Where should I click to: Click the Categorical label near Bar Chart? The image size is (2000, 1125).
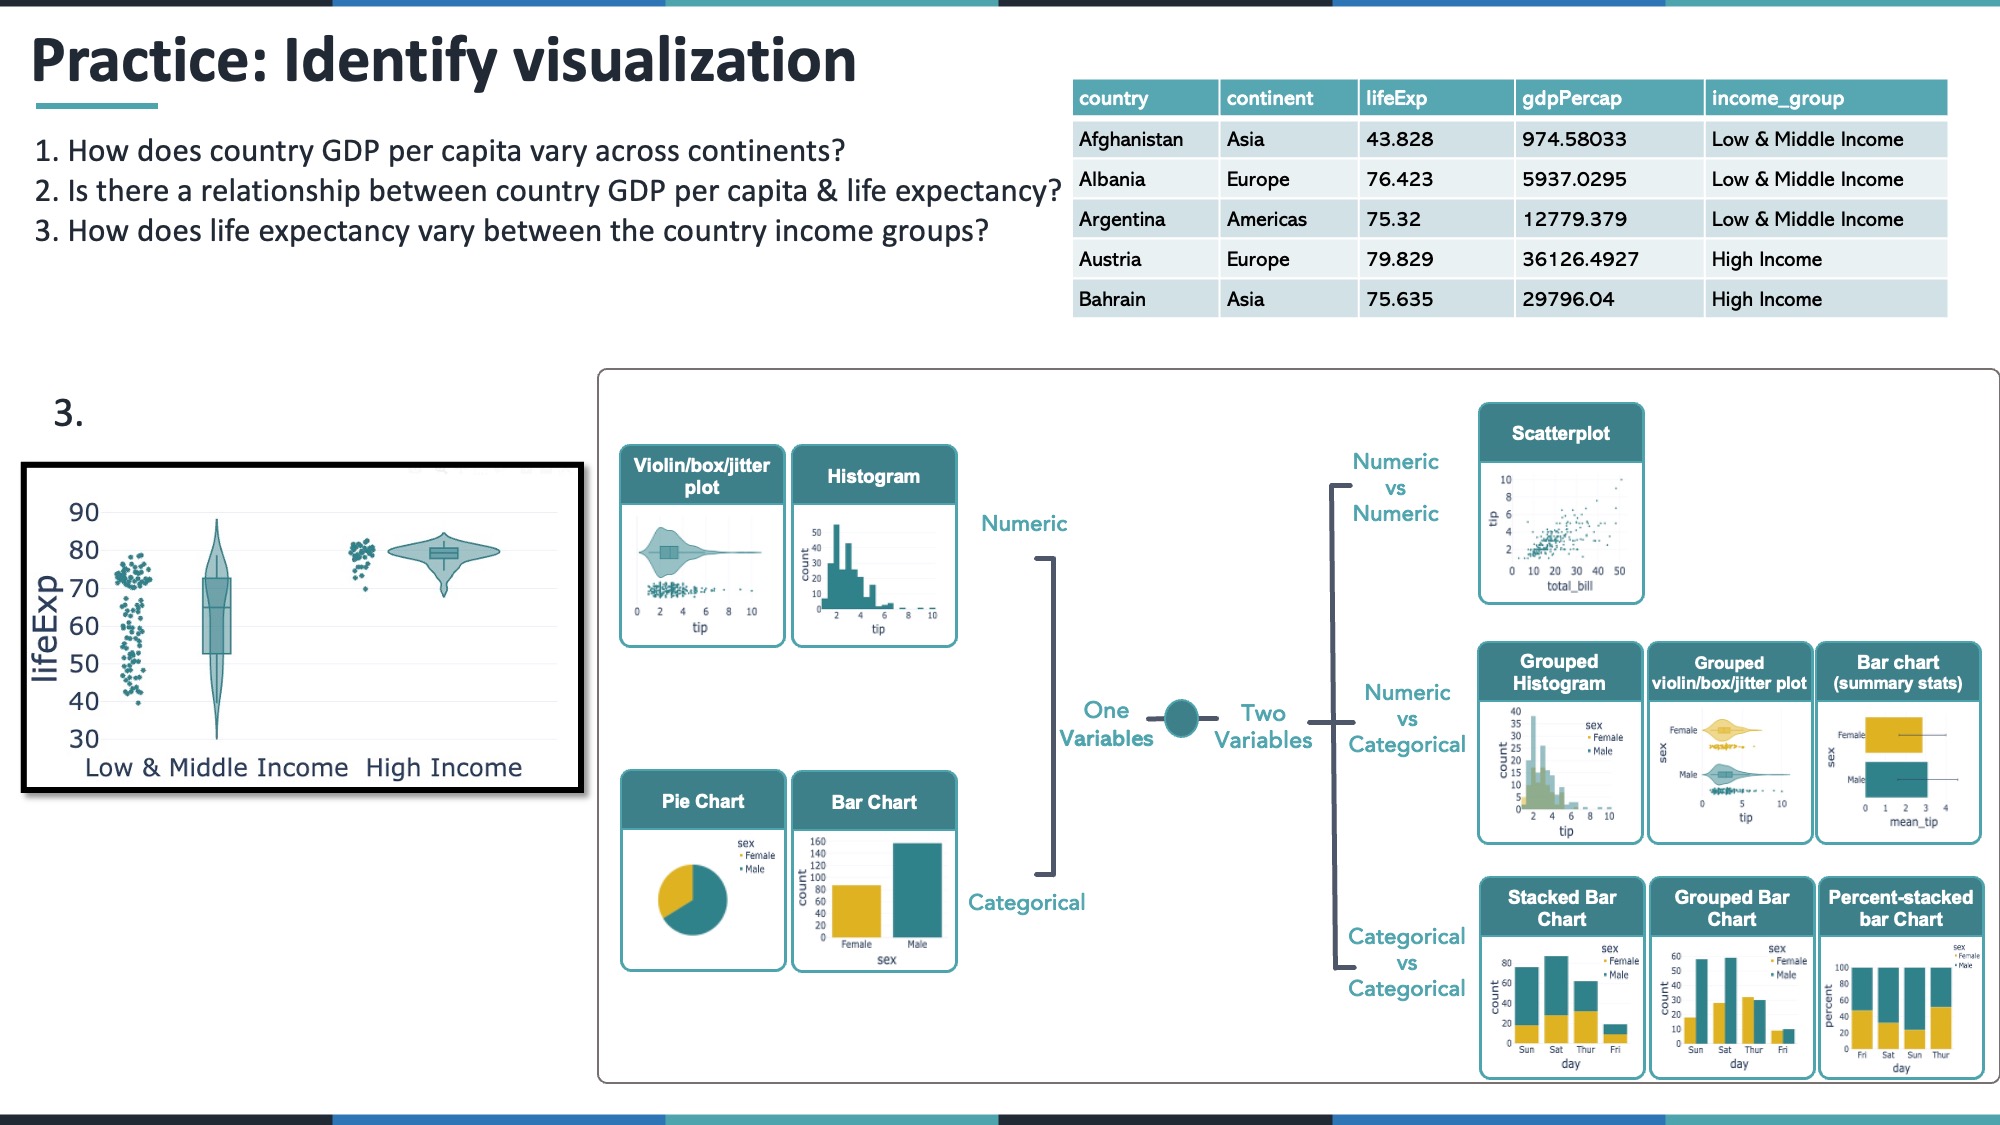[1026, 902]
